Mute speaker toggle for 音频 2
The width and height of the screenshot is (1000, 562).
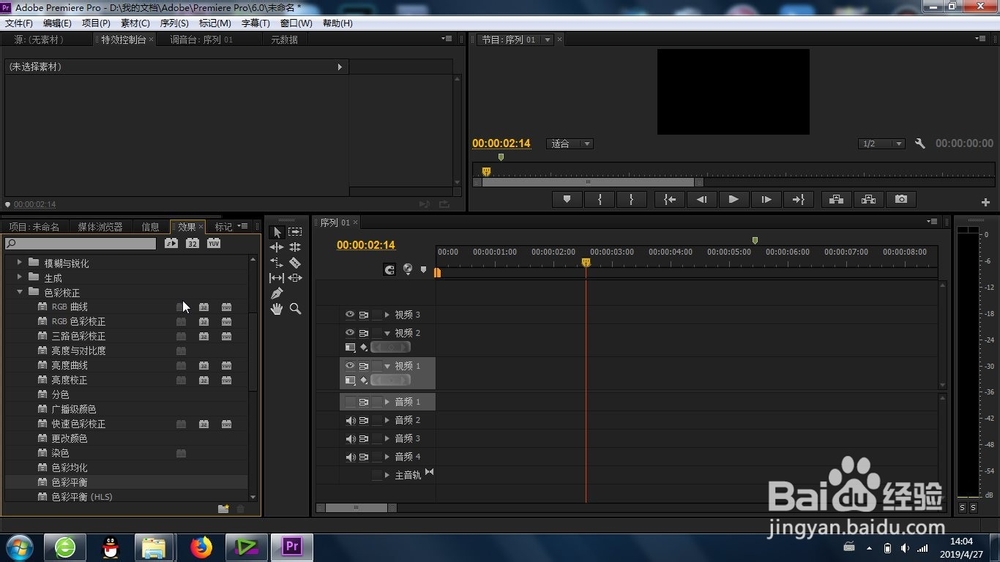click(x=350, y=420)
